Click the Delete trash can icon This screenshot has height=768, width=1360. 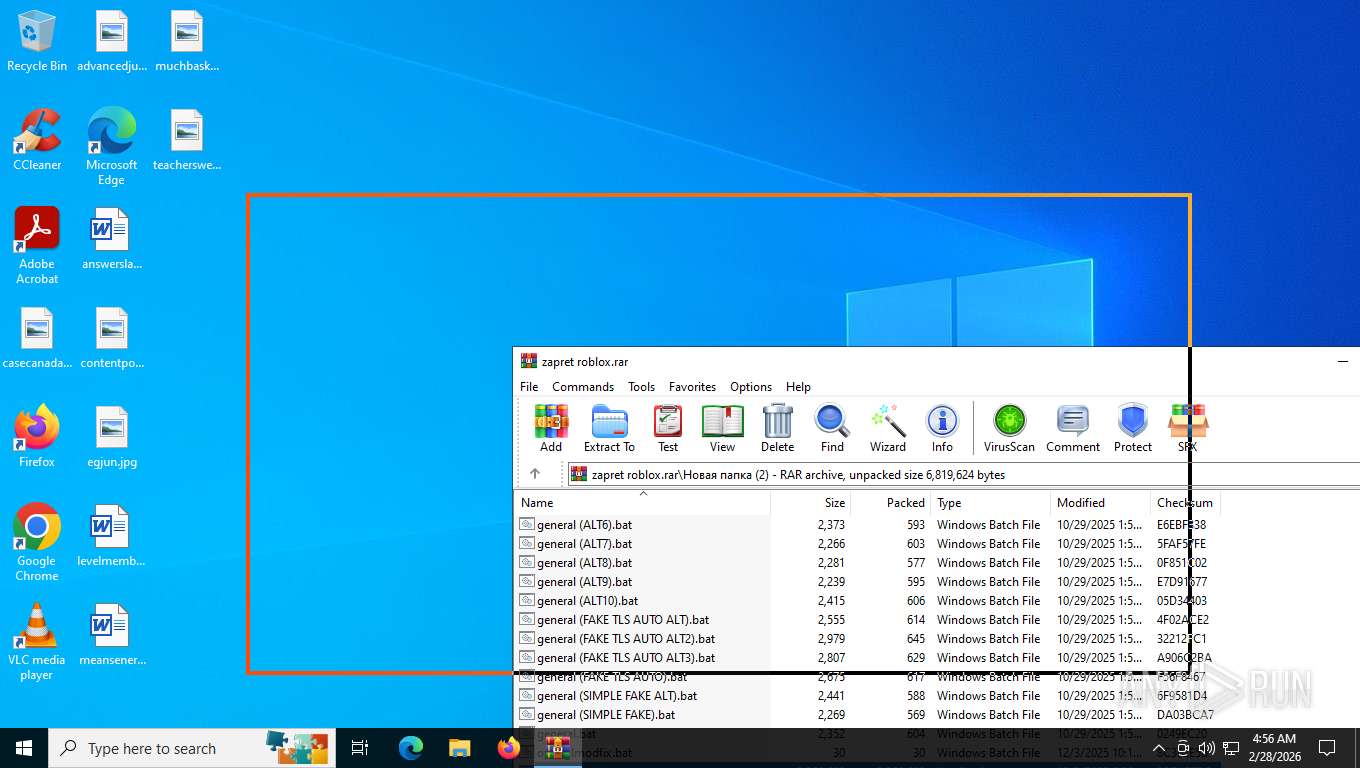pyautogui.click(x=777, y=429)
